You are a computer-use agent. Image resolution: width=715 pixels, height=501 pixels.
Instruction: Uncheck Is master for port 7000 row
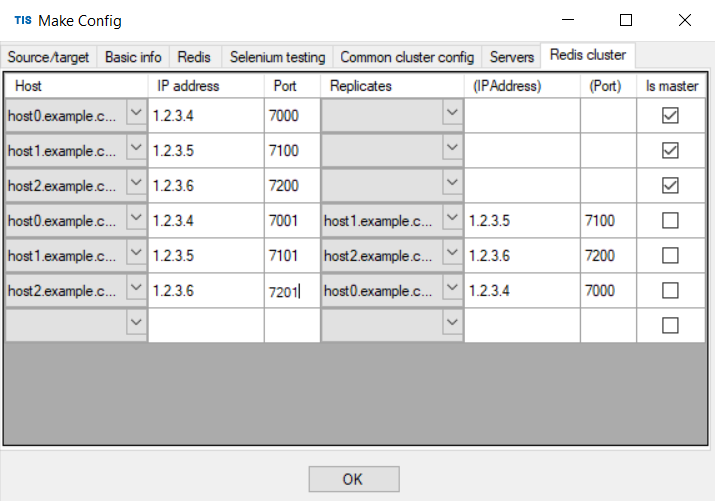670,115
